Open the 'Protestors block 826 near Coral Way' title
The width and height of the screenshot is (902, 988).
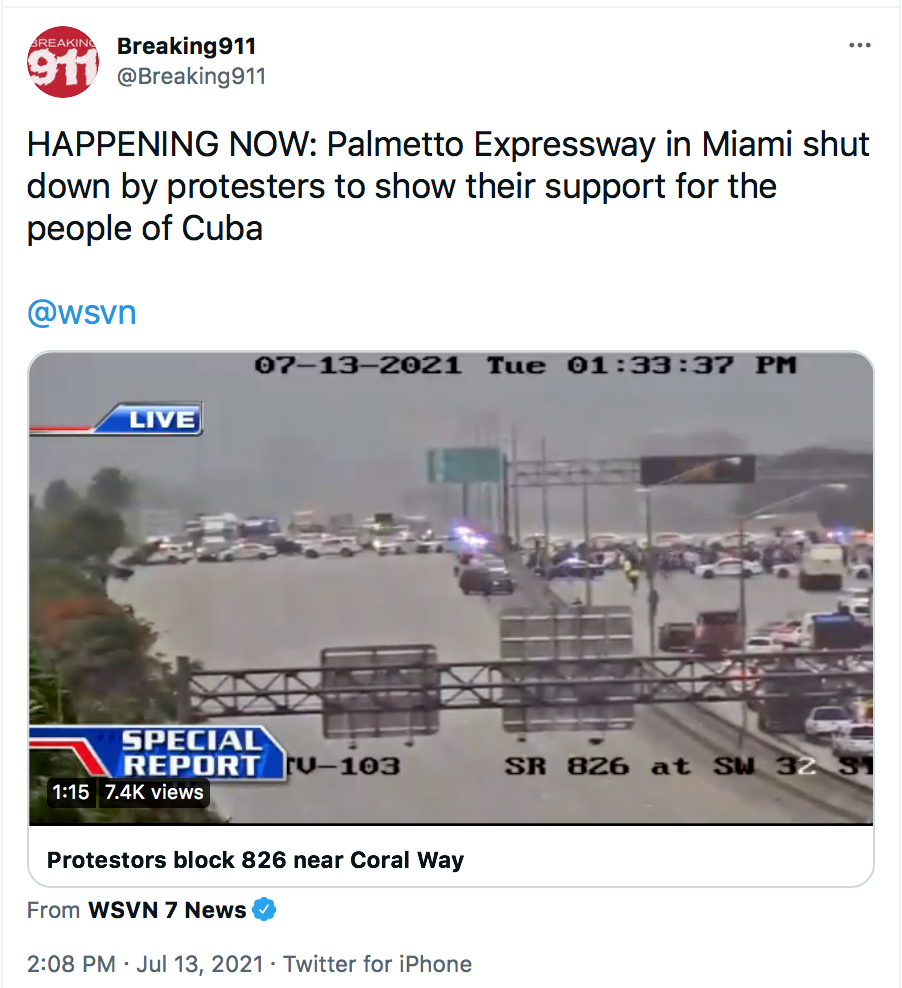[255, 859]
